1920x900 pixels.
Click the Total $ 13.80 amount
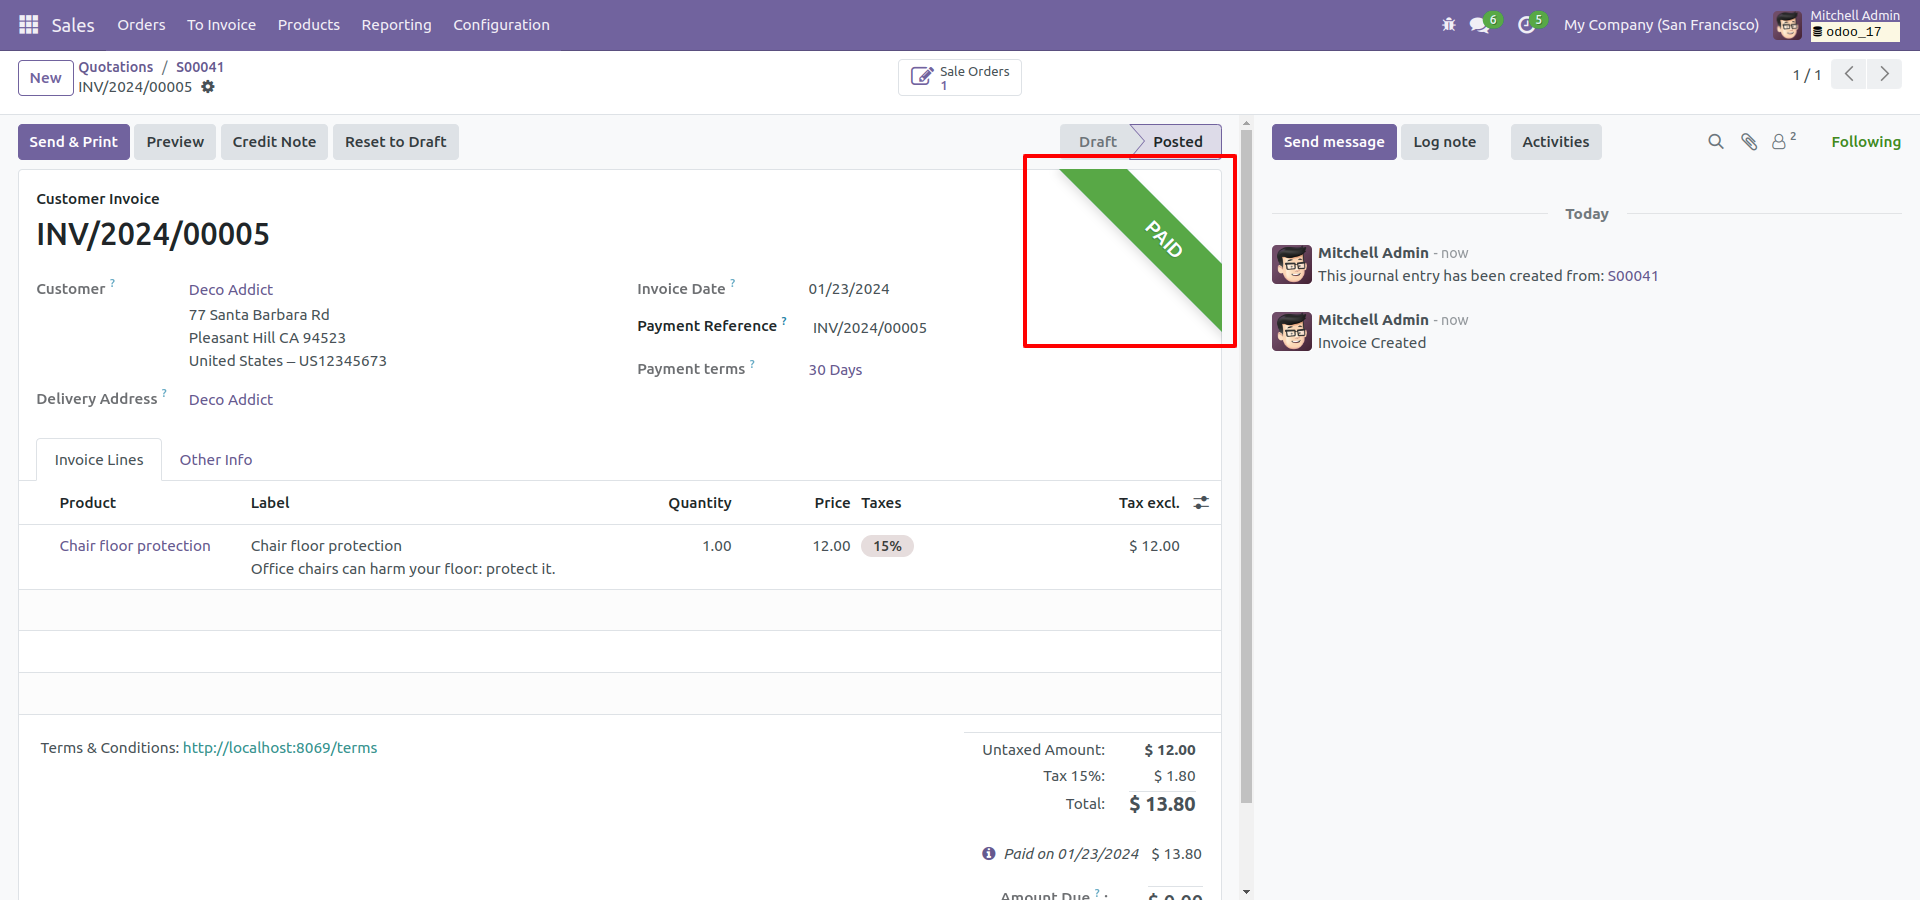pyautogui.click(x=1162, y=804)
